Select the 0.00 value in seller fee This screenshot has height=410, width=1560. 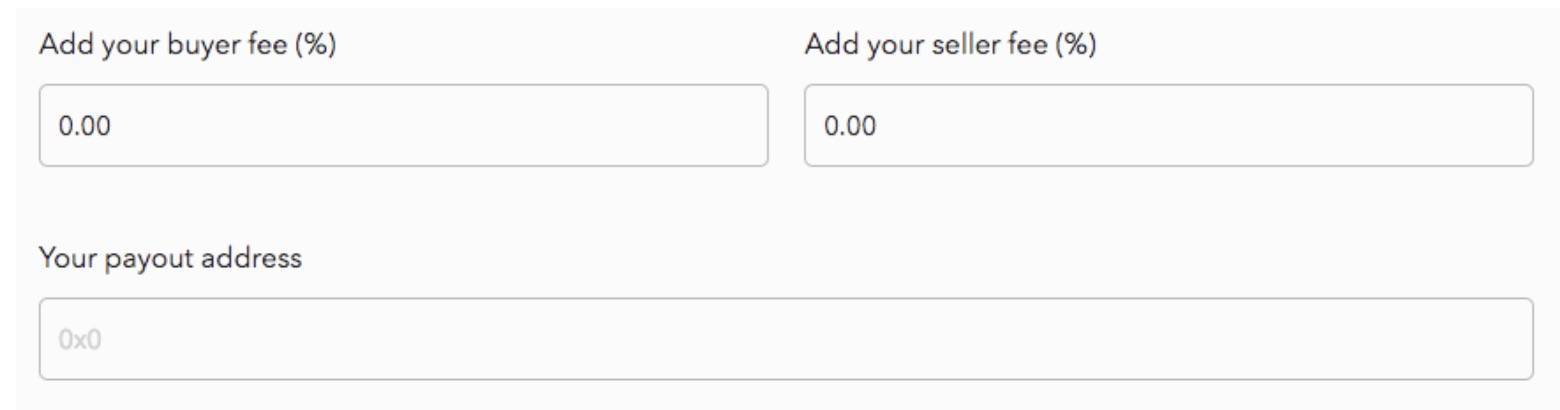[849, 126]
